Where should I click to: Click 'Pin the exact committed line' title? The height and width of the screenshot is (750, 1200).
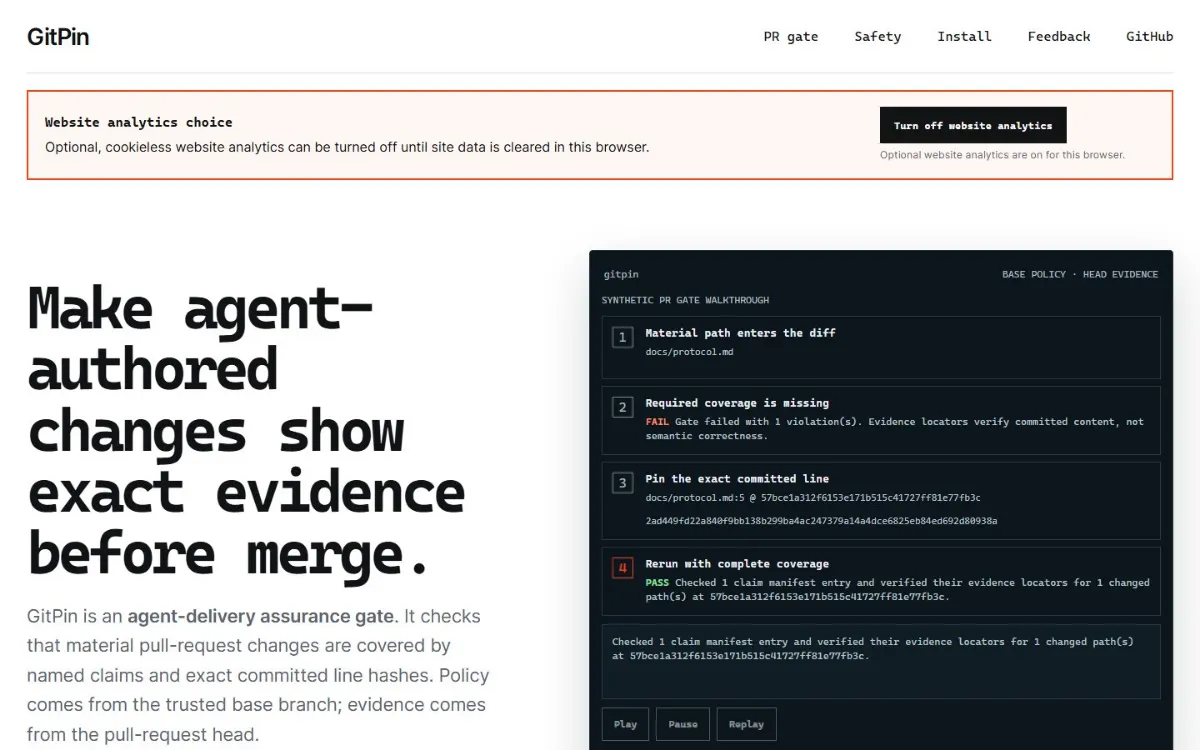(737, 479)
